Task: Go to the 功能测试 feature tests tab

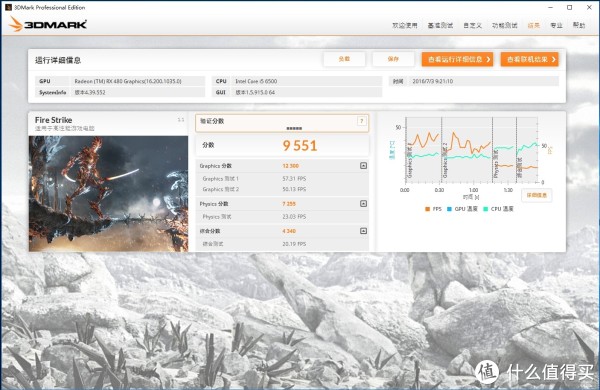Action: [x=504, y=25]
